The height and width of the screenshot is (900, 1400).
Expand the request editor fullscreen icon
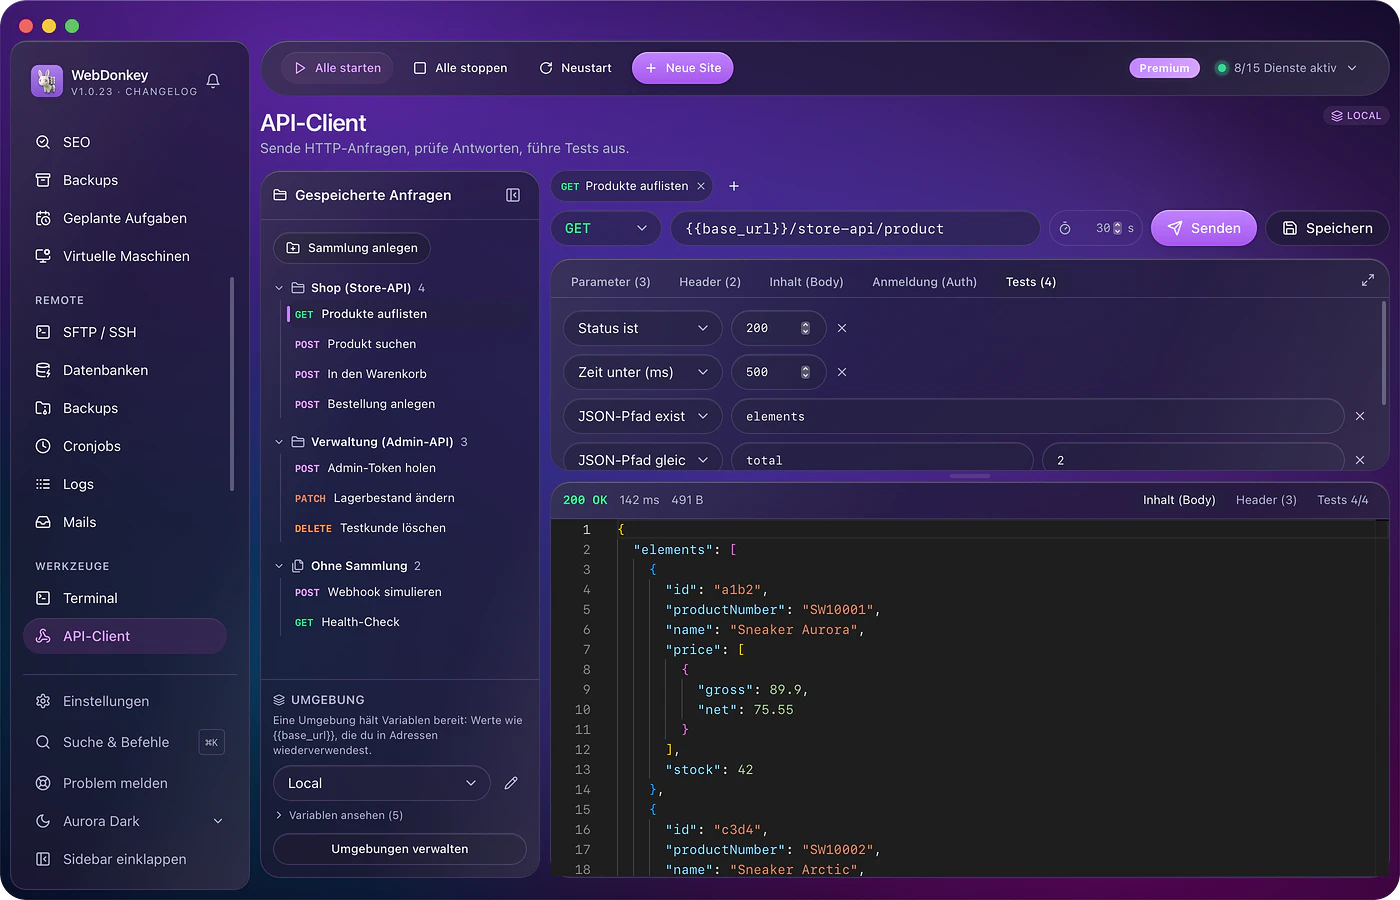coord(1367,281)
